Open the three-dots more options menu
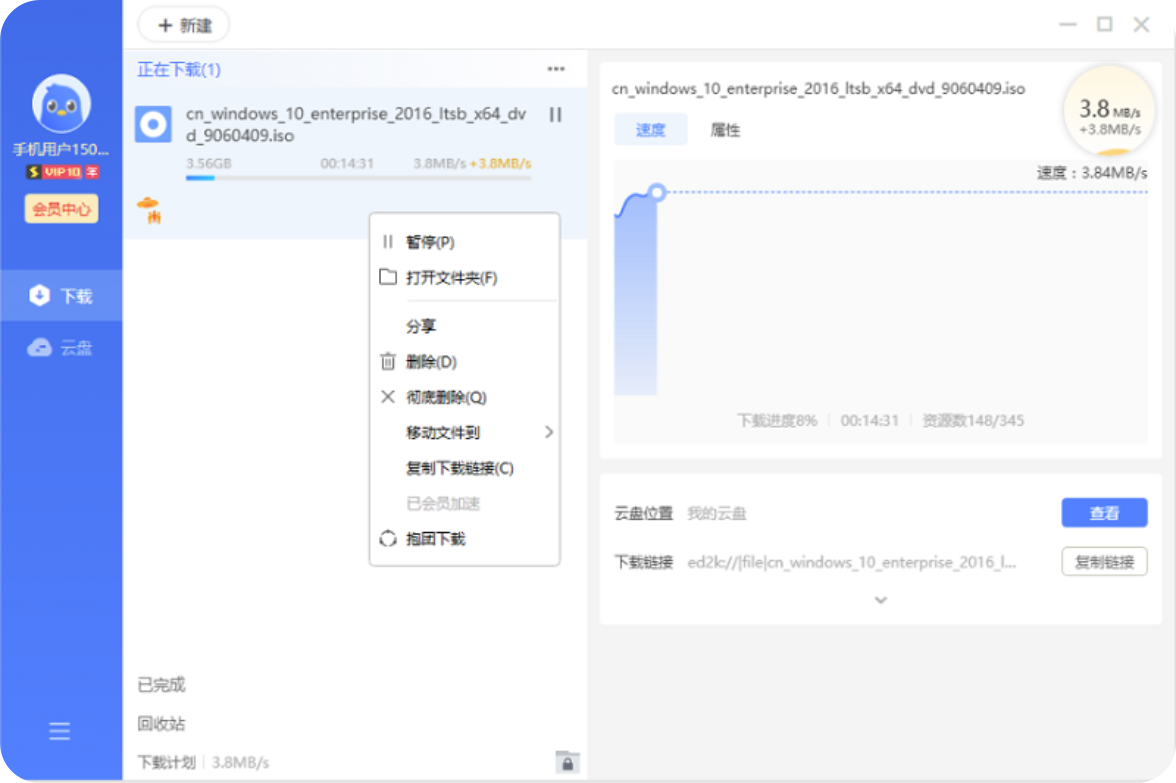The width and height of the screenshot is (1176, 783). [556, 69]
